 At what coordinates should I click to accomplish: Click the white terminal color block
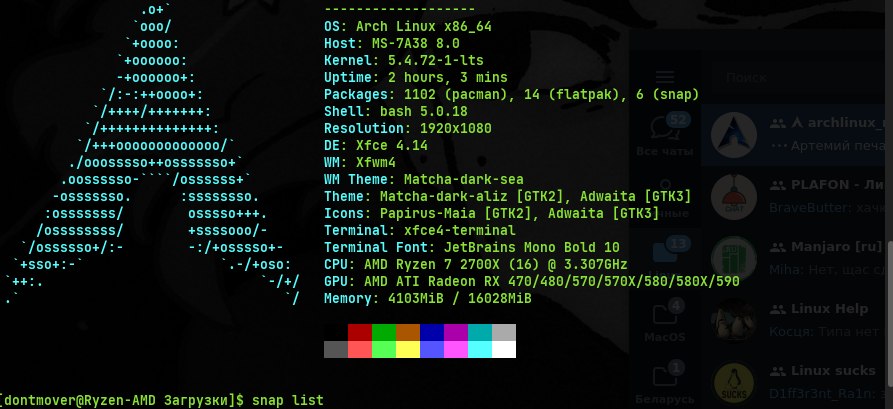coord(503,349)
